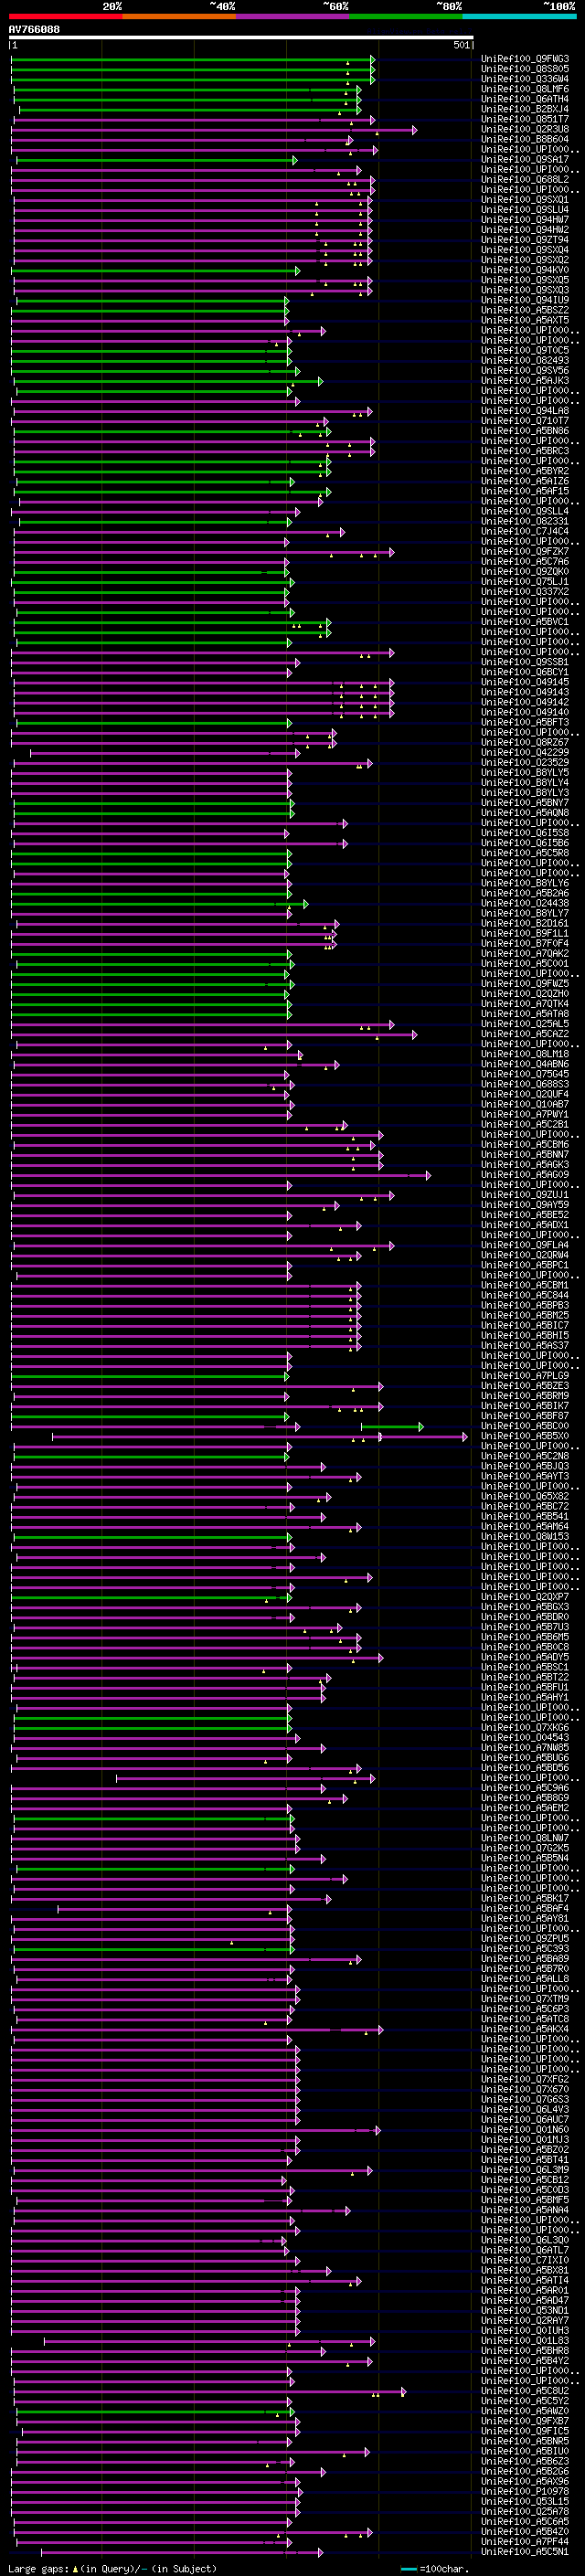The height and width of the screenshot is (2576, 585).
Task: Select the UniRef100_Q75LJ1 label
Action: point(525,581)
